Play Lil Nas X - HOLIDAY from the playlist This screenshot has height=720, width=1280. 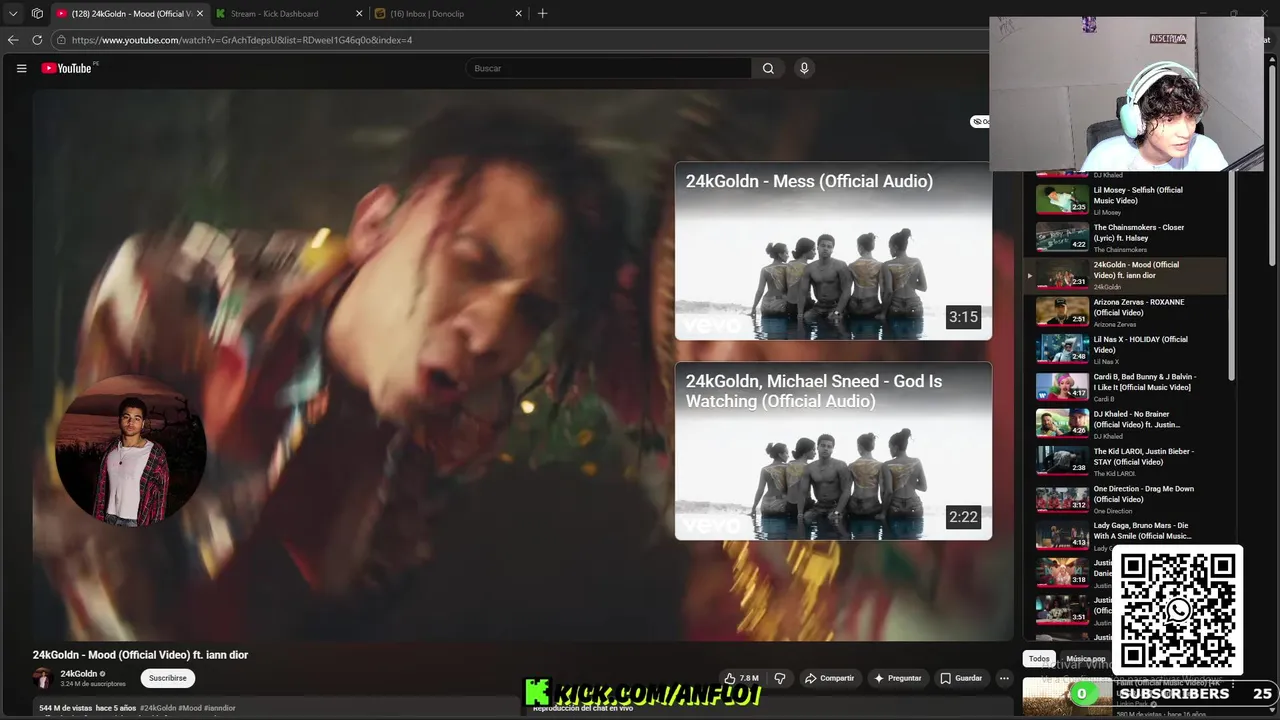pyautogui.click(x=1125, y=349)
